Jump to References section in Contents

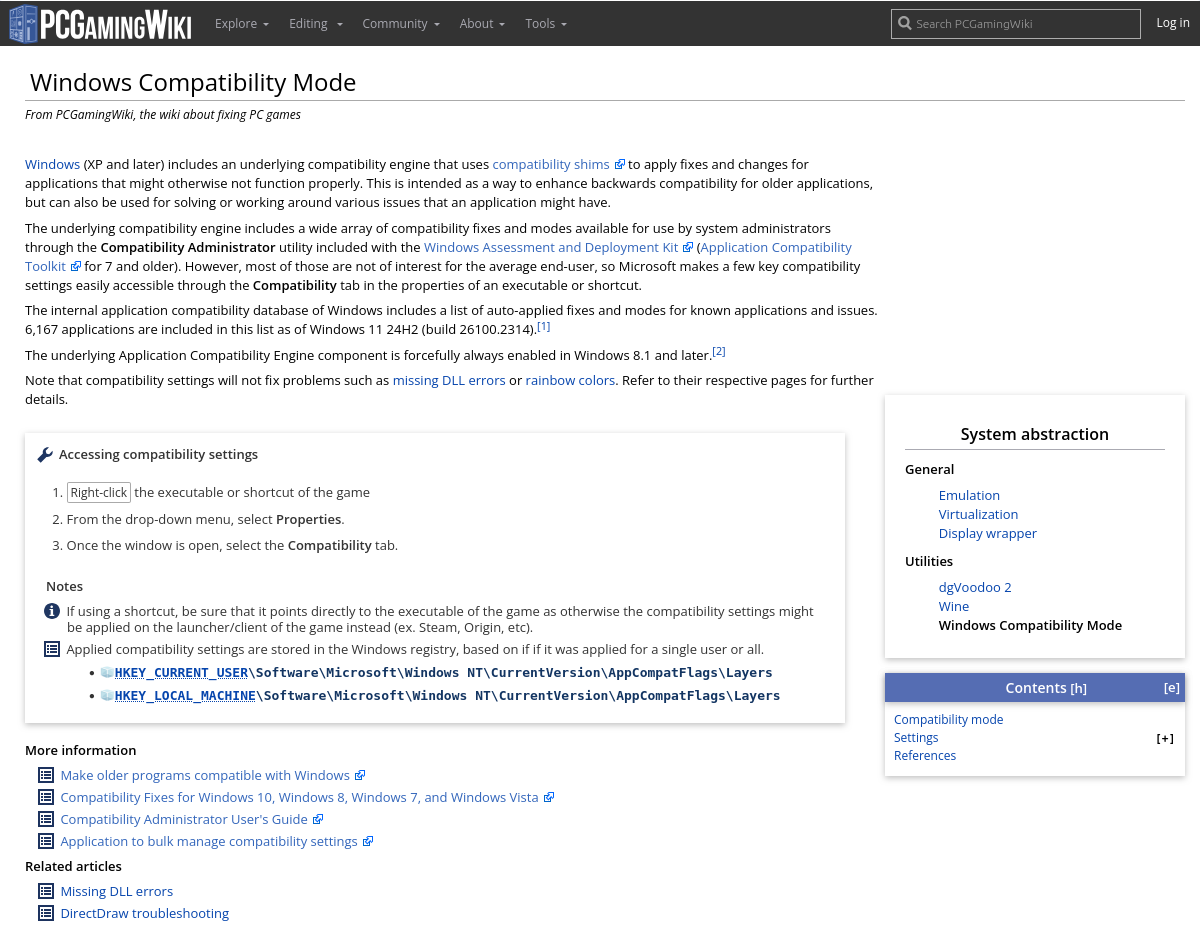tap(925, 755)
